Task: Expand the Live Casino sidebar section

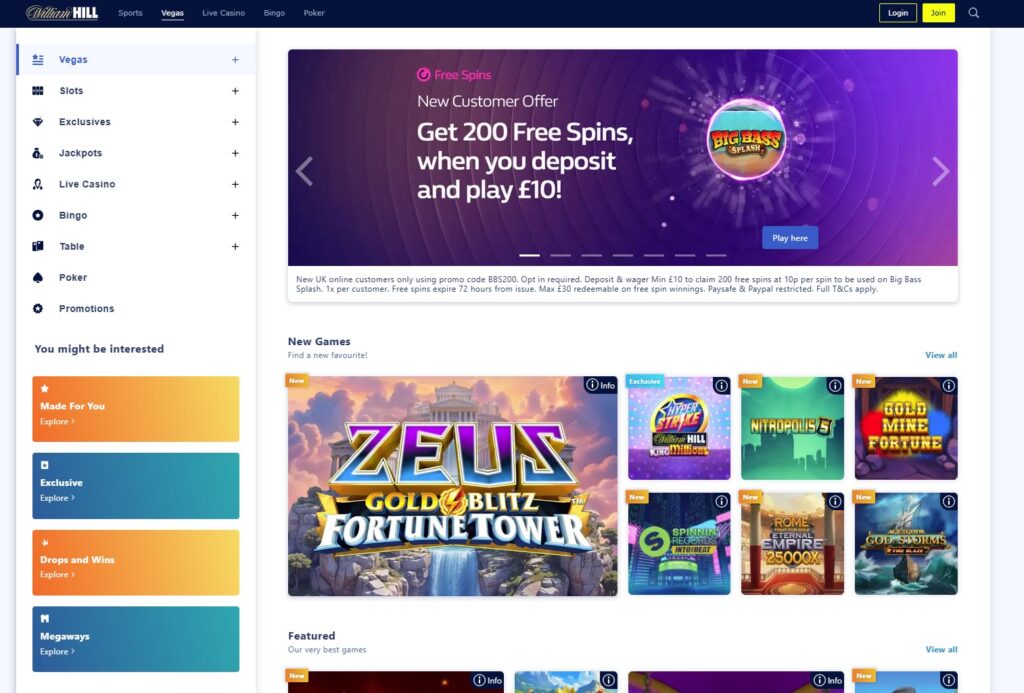Action: (235, 184)
